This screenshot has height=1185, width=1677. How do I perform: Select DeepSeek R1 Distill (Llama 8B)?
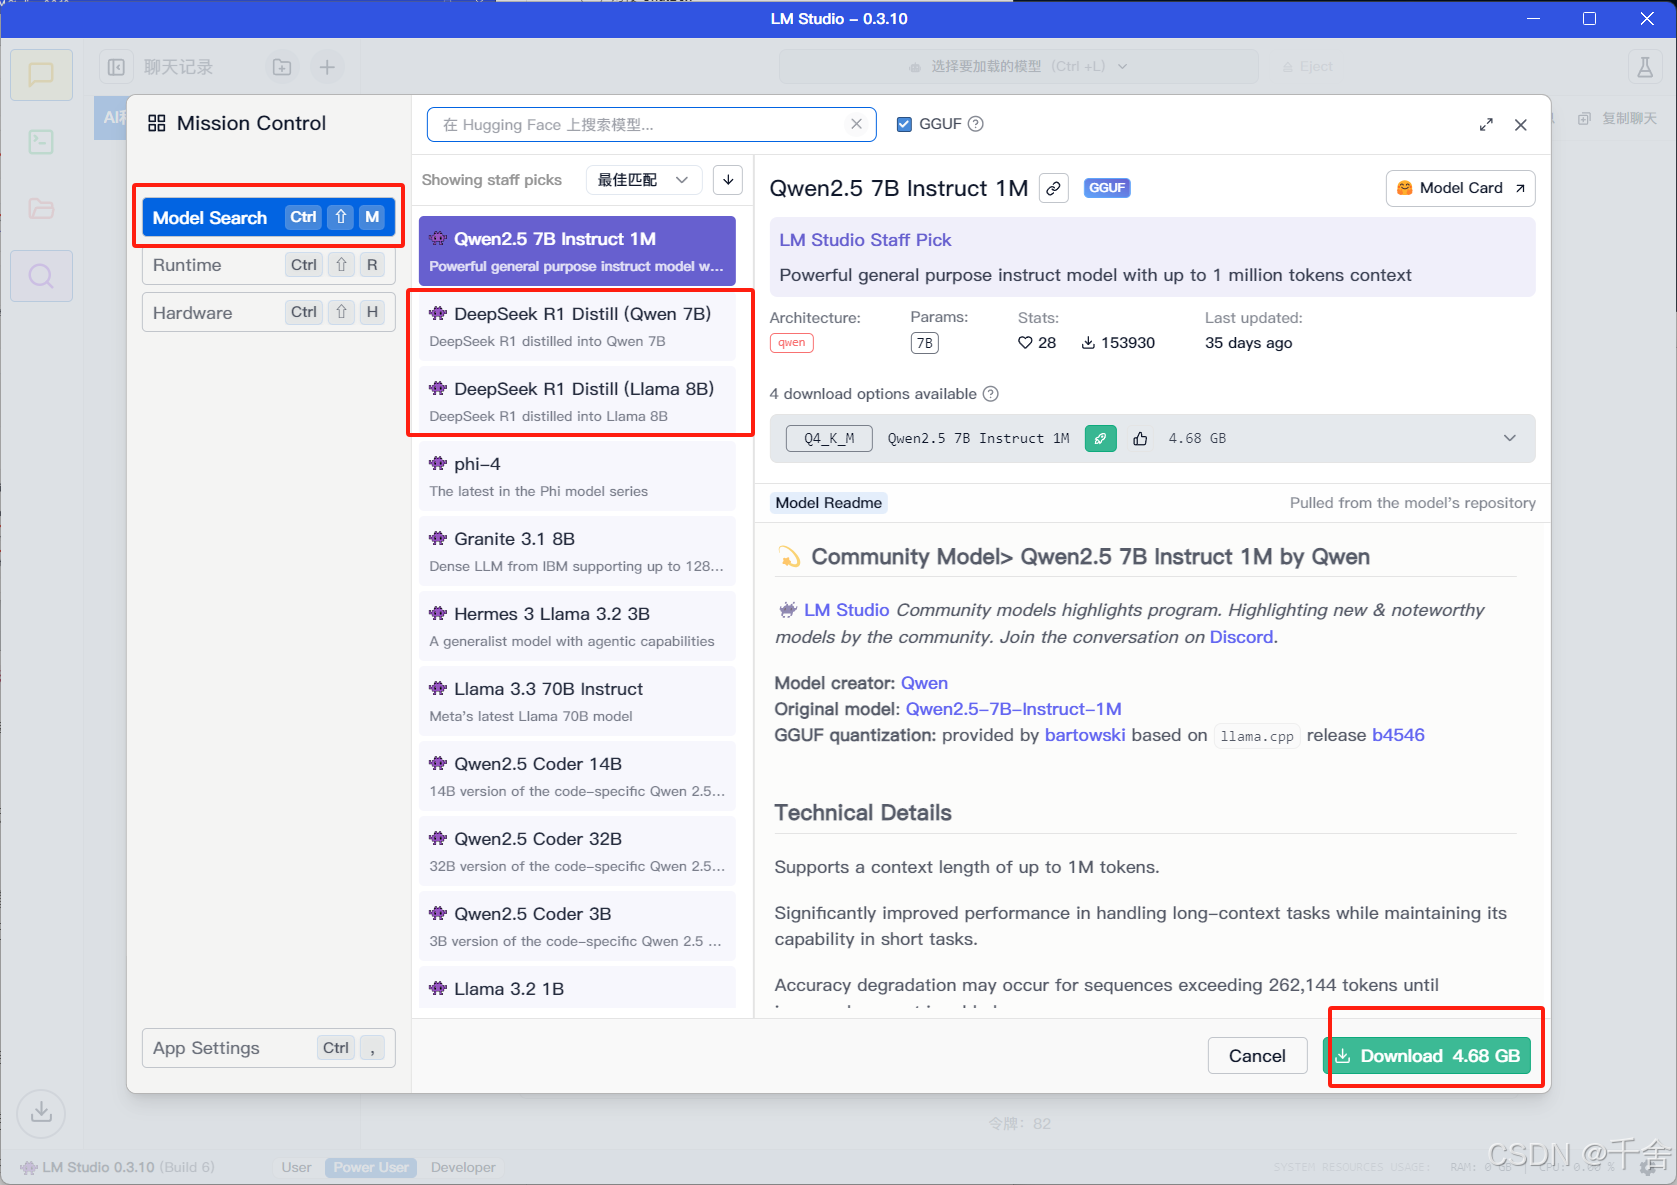577,401
